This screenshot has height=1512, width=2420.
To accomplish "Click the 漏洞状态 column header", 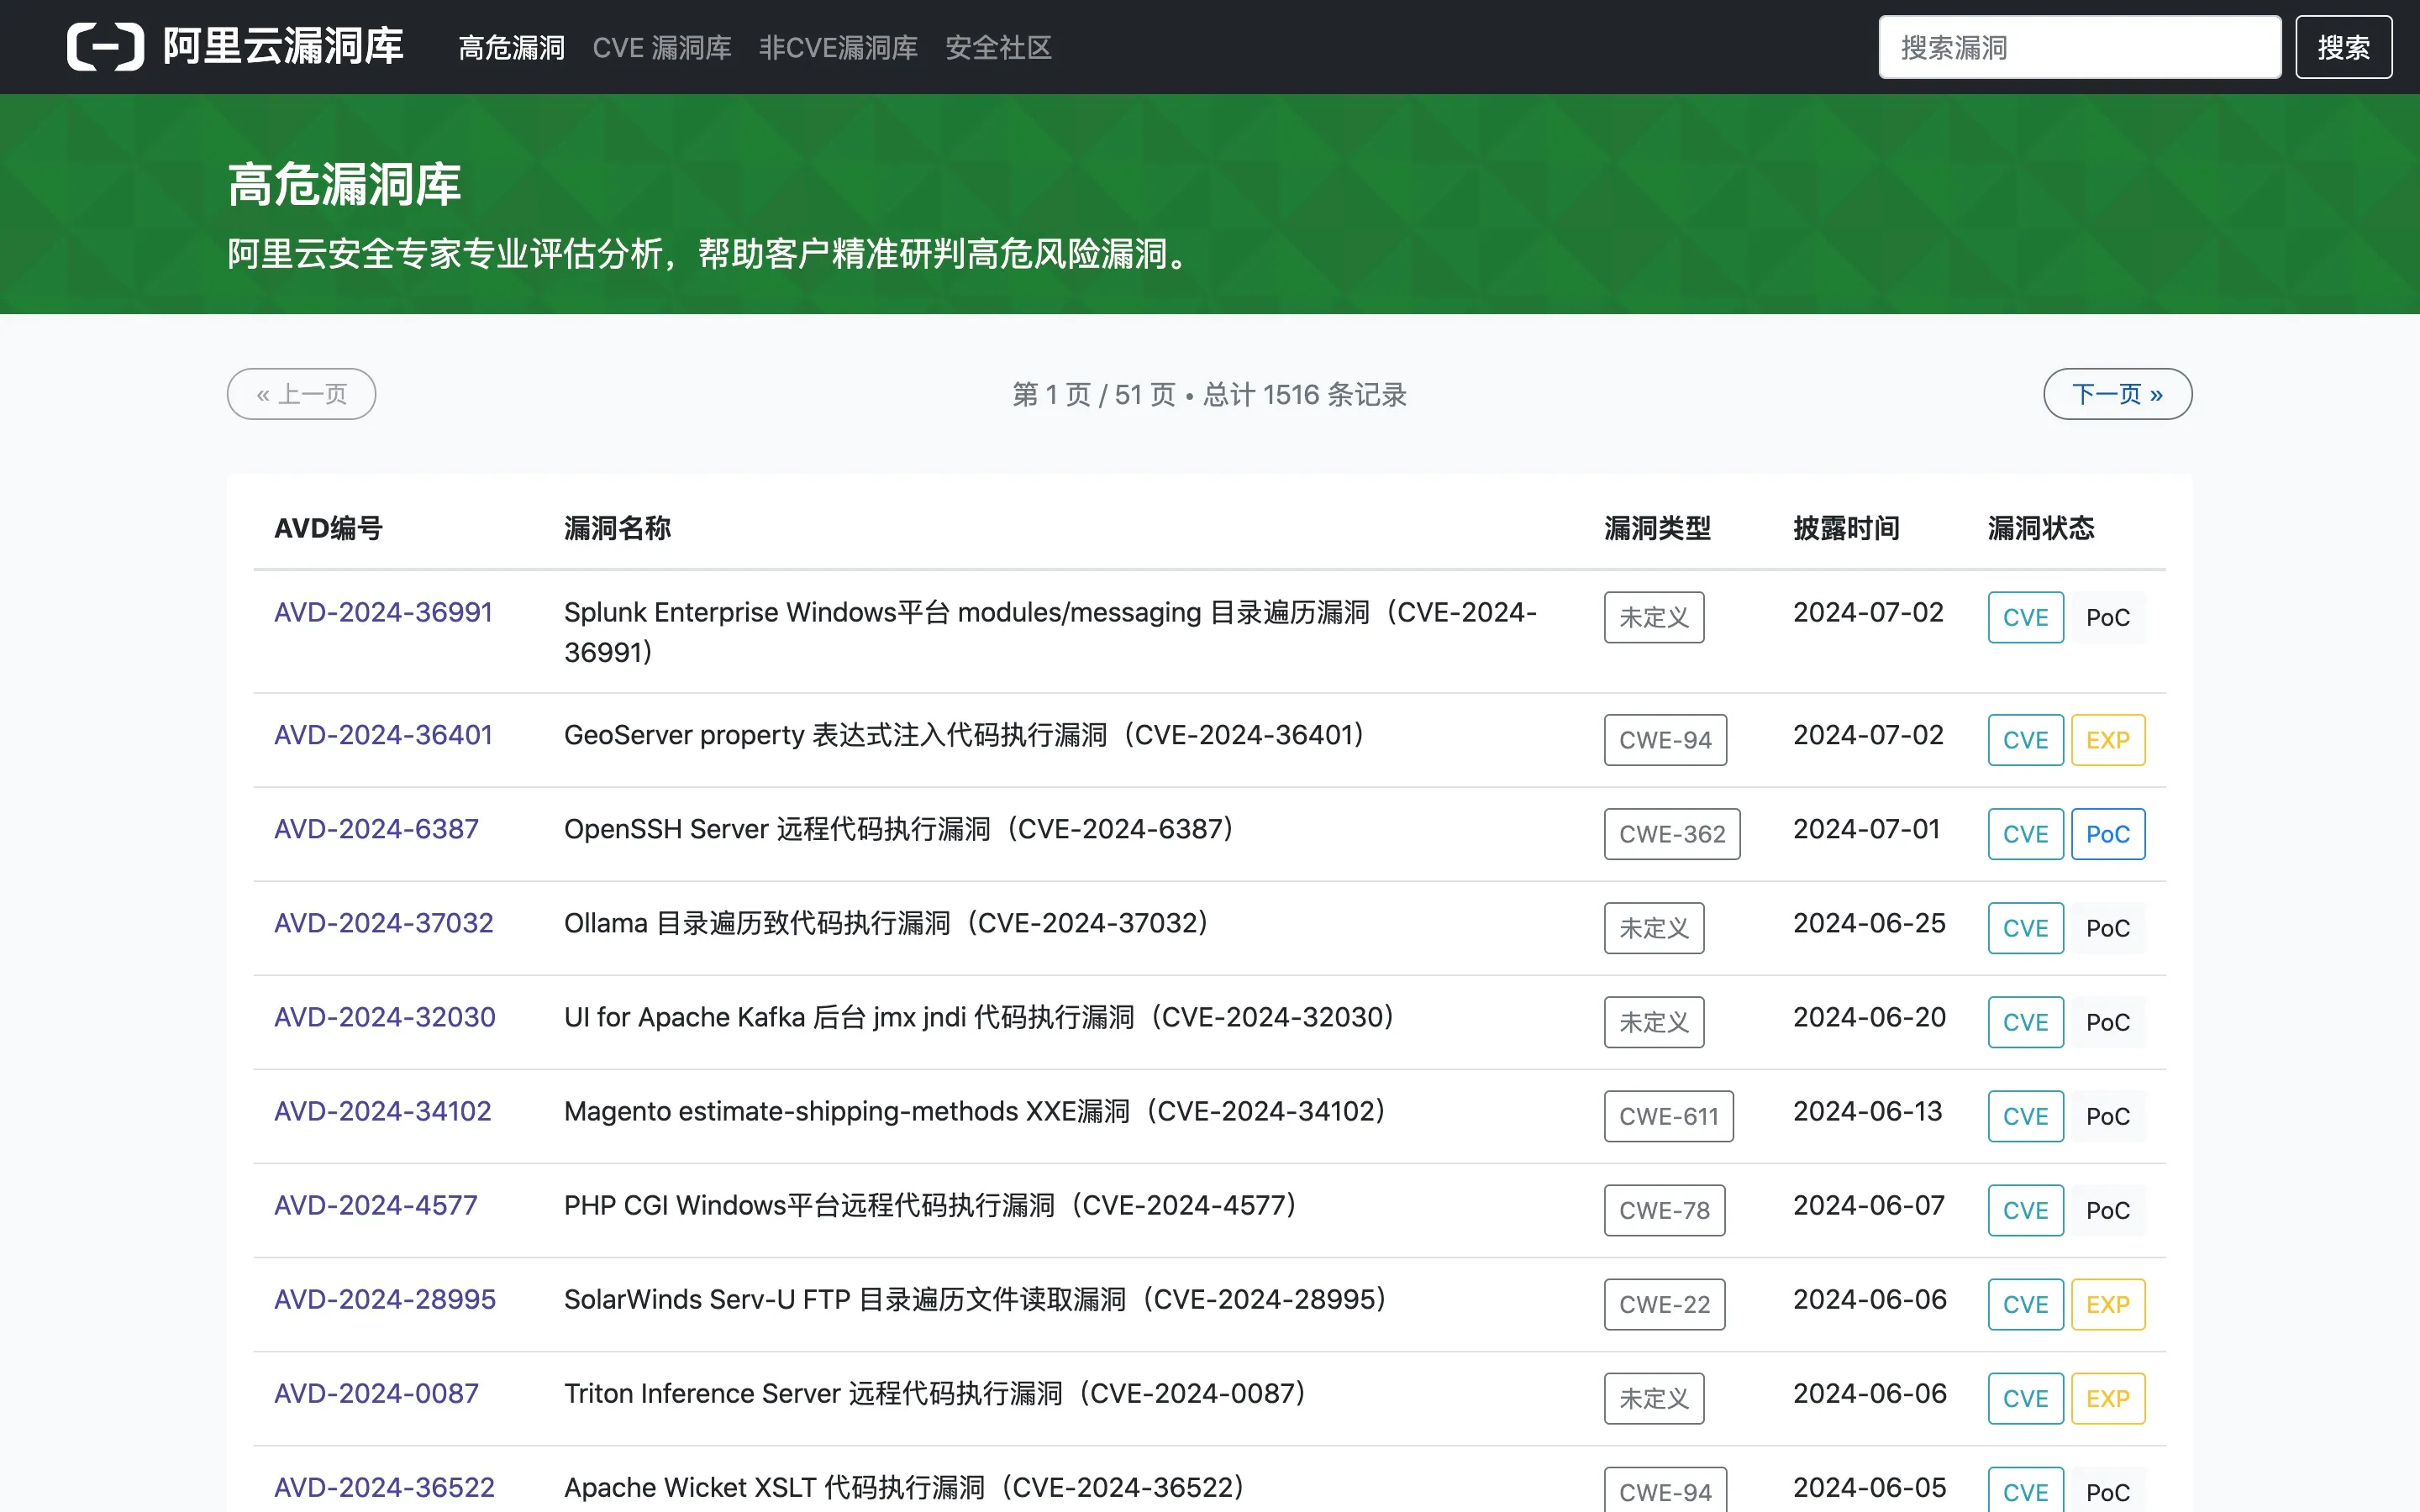I will pos(2040,528).
